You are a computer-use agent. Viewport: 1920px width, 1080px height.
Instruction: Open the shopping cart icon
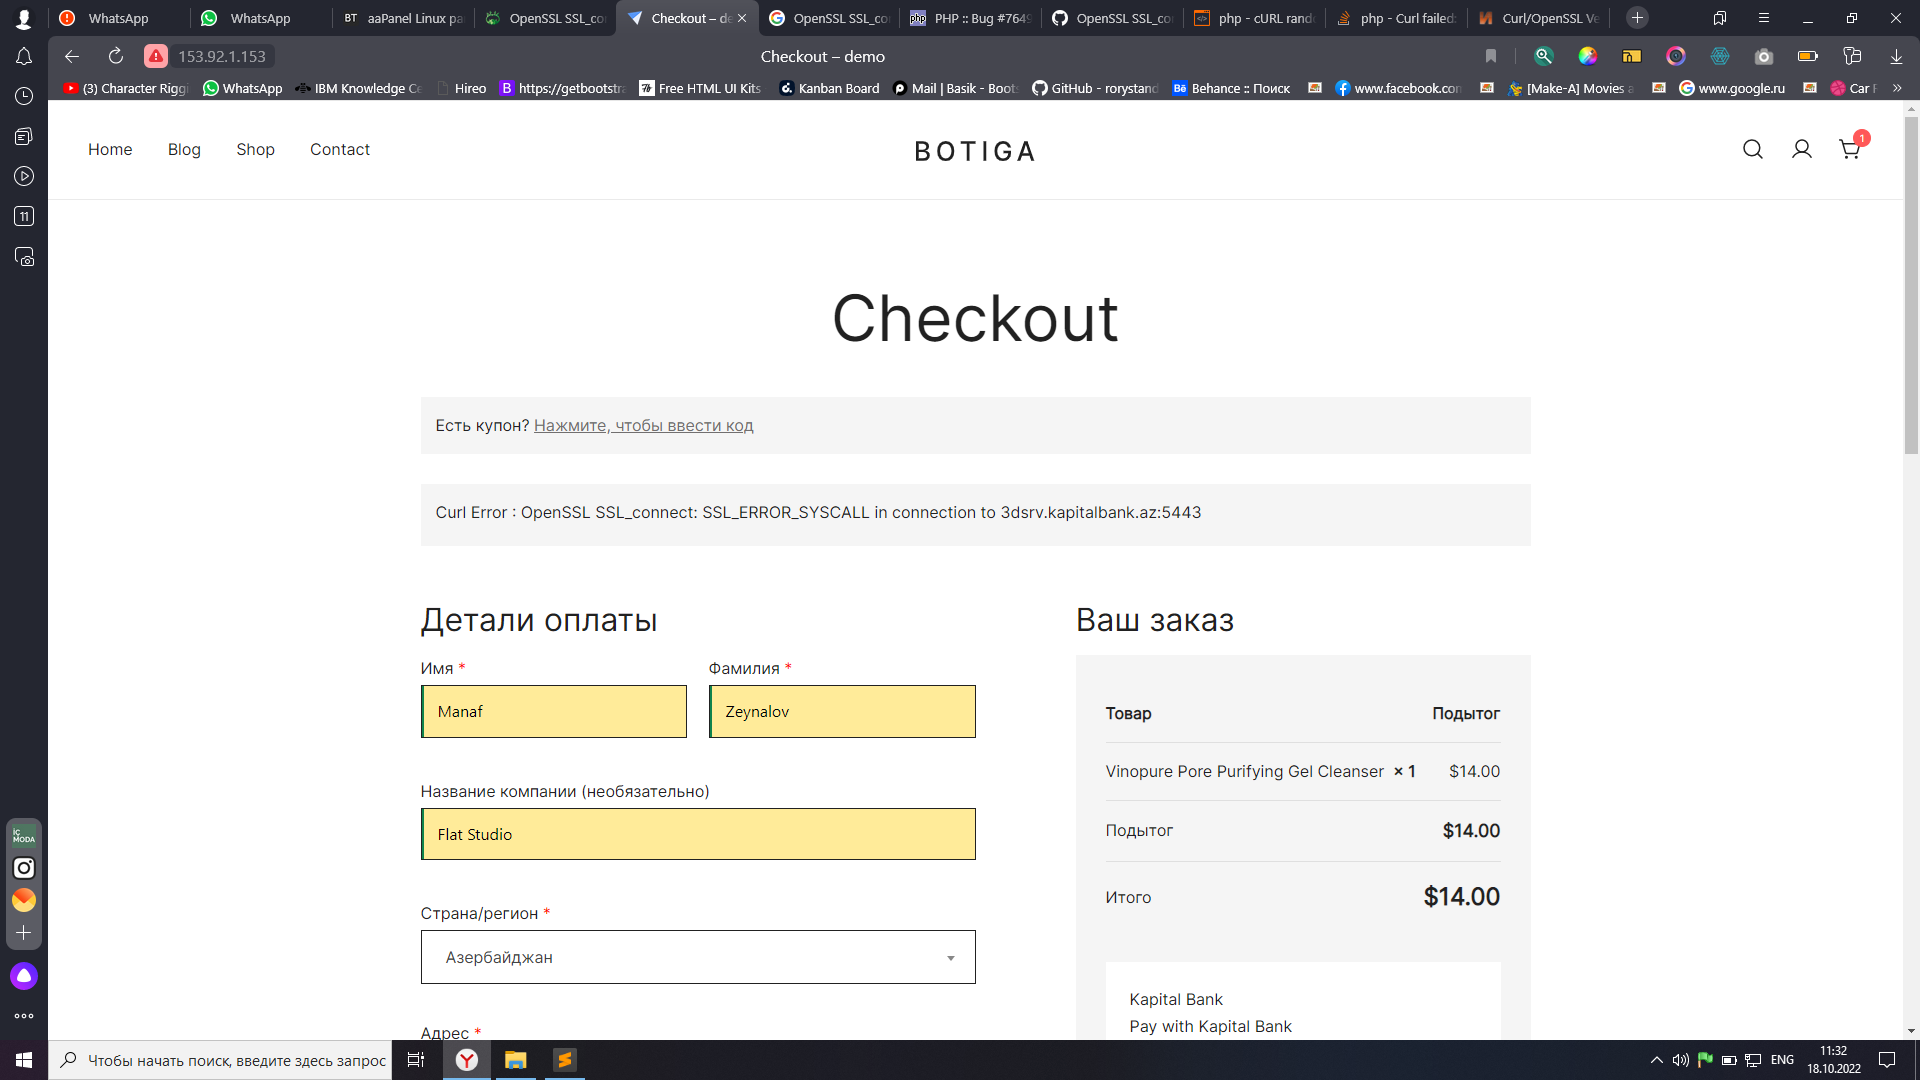click(1849, 150)
